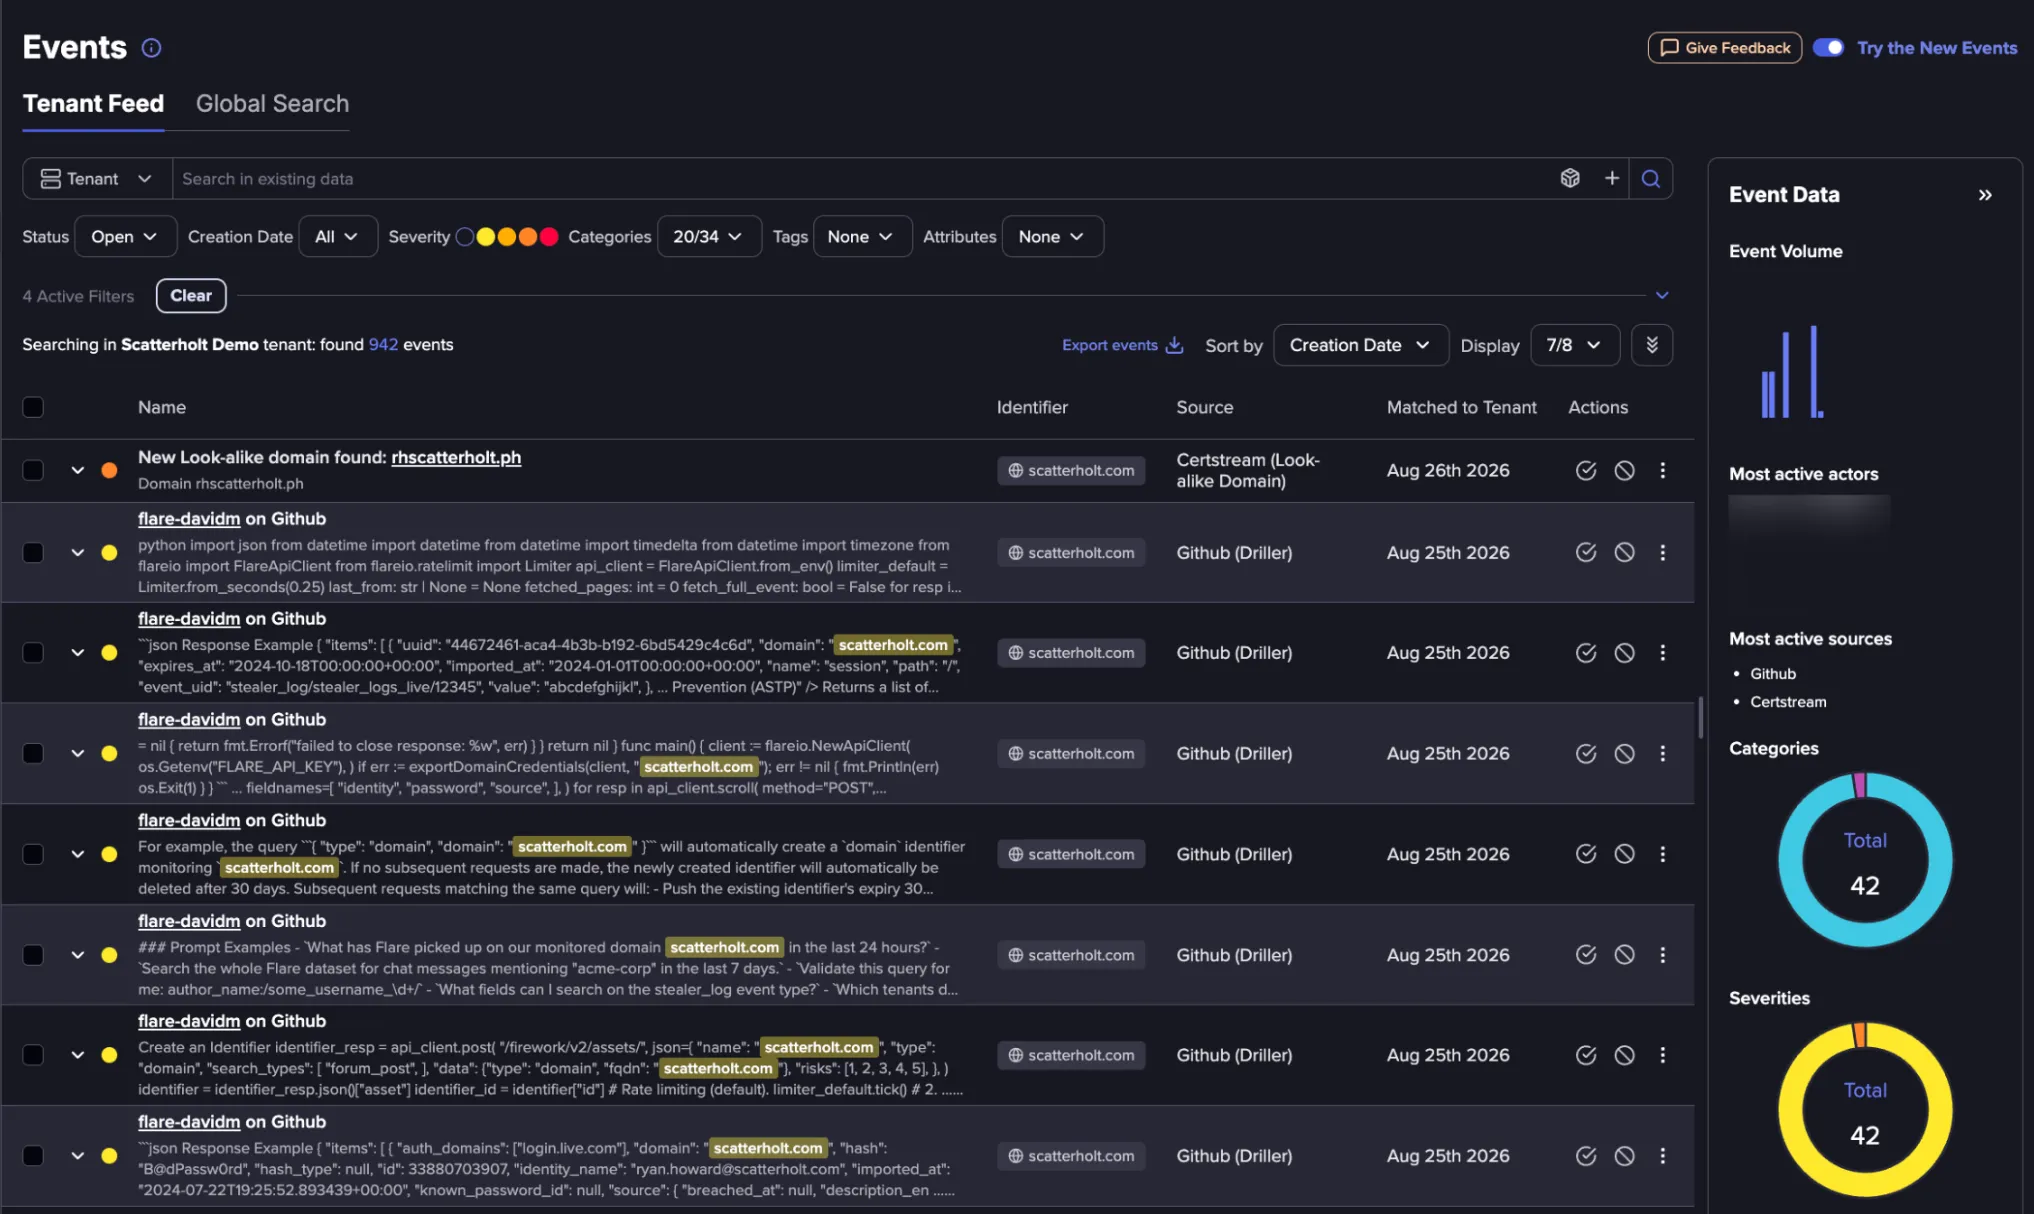Mark the 'return fmt.Errorf' Github event remediated
The image size is (2034, 1214).
coord(1586,753)
